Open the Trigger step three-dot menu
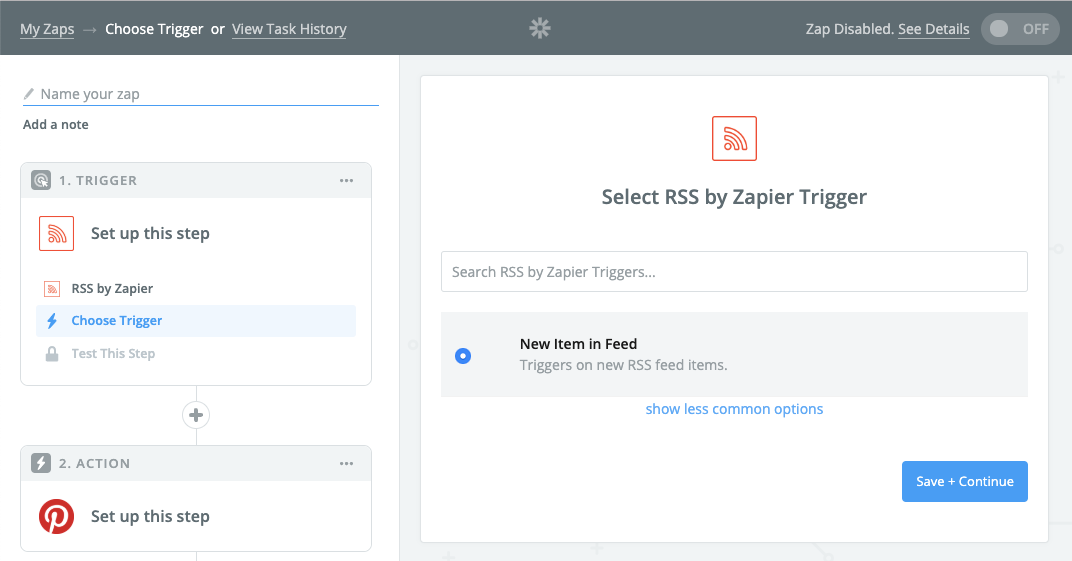Image resolution: width=1072 pixels, height=561 pixels. click(347, 180)
